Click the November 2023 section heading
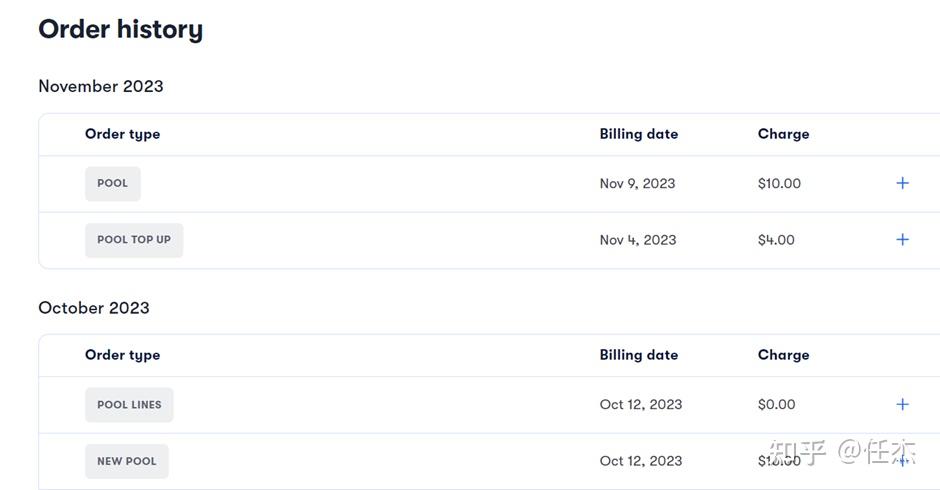Viewport: 940px width, 490px height. click(100, 86)
